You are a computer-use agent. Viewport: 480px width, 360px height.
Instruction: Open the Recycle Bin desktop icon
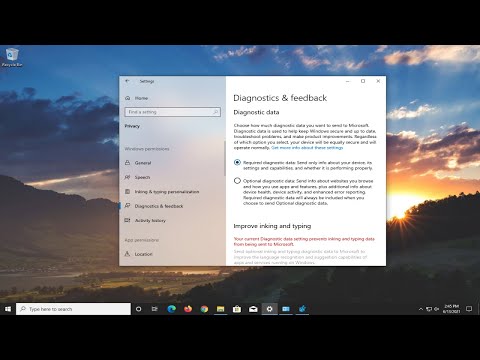[12, 57]
